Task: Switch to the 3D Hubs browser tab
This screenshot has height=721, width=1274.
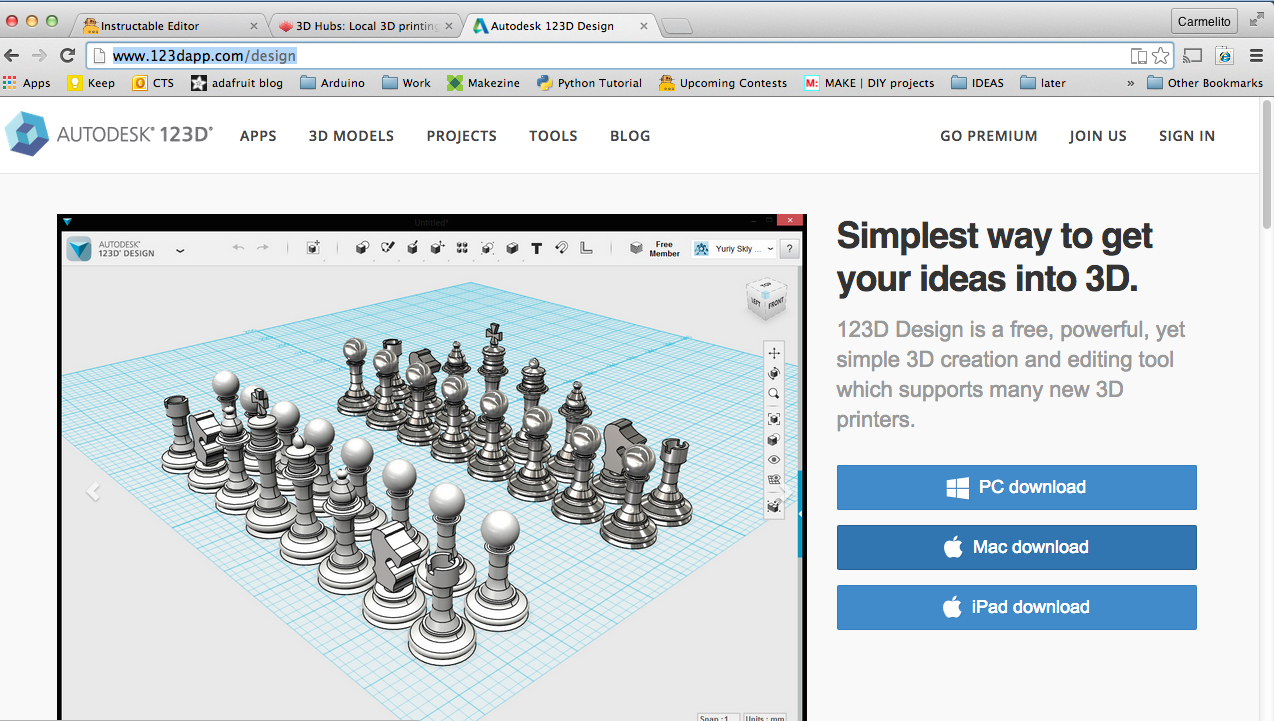Action: tap(365, 25)
